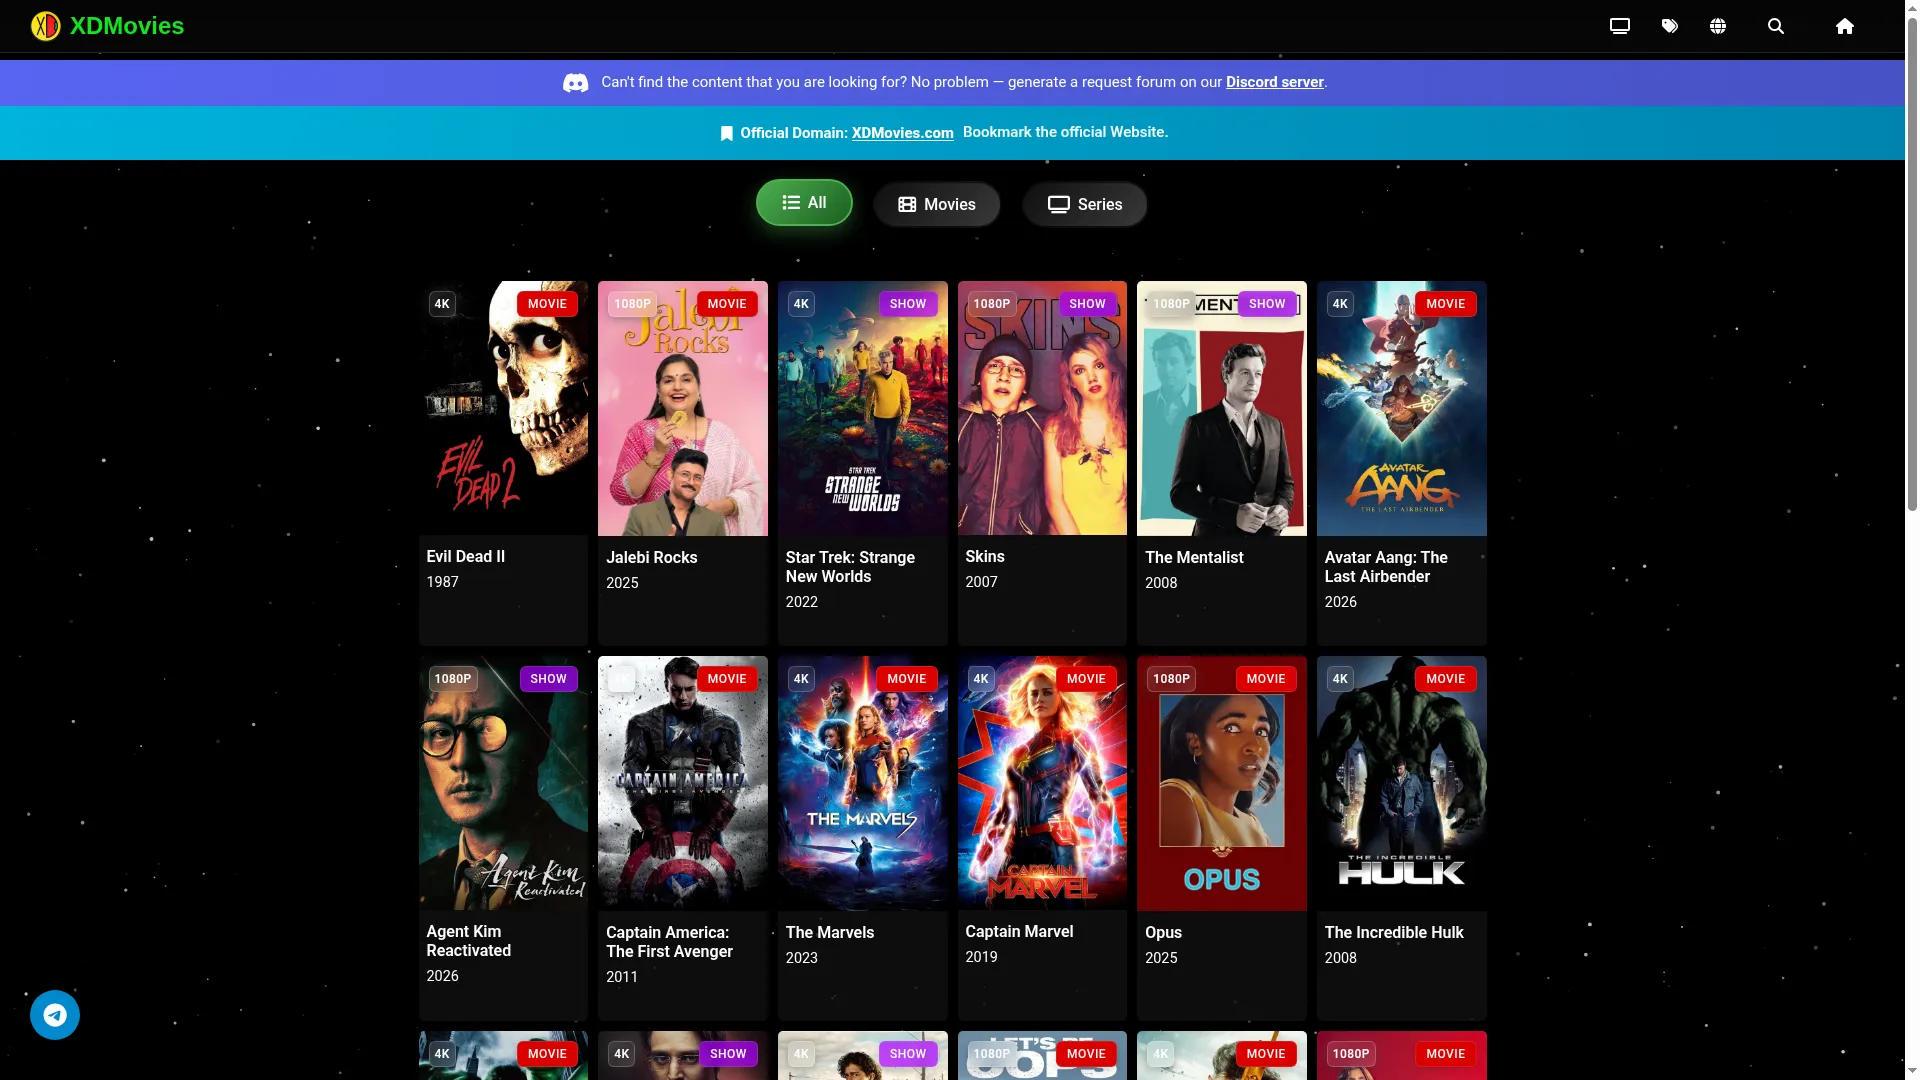Open The Incredible Hulk poster
The height and width of the screenshot is (1080, 1920).
pos(1402,783)
